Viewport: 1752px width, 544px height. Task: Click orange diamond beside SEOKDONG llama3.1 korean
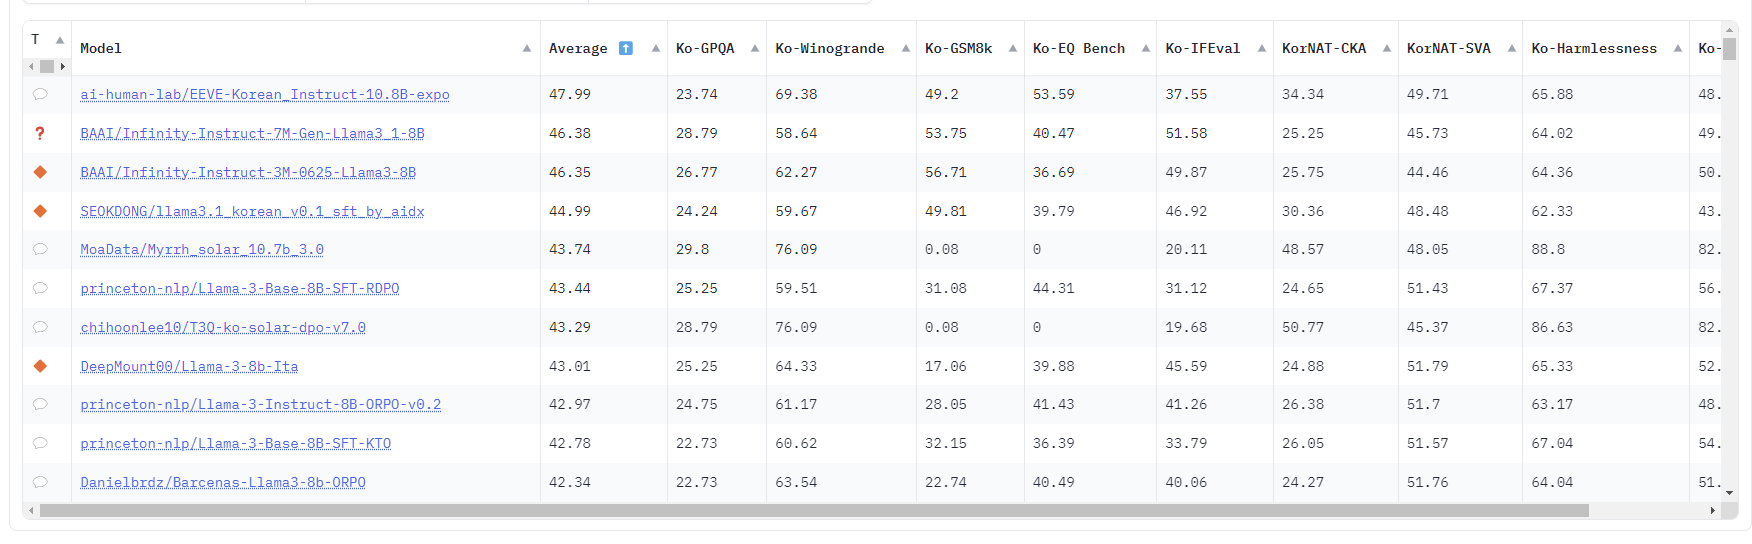40,211
